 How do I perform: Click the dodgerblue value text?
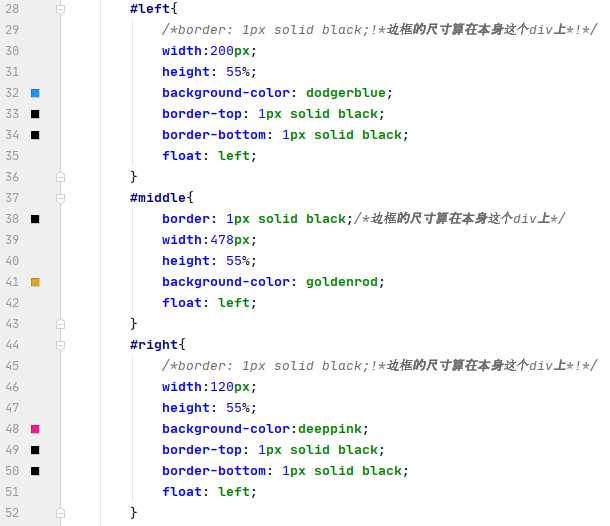coord(346,93)
